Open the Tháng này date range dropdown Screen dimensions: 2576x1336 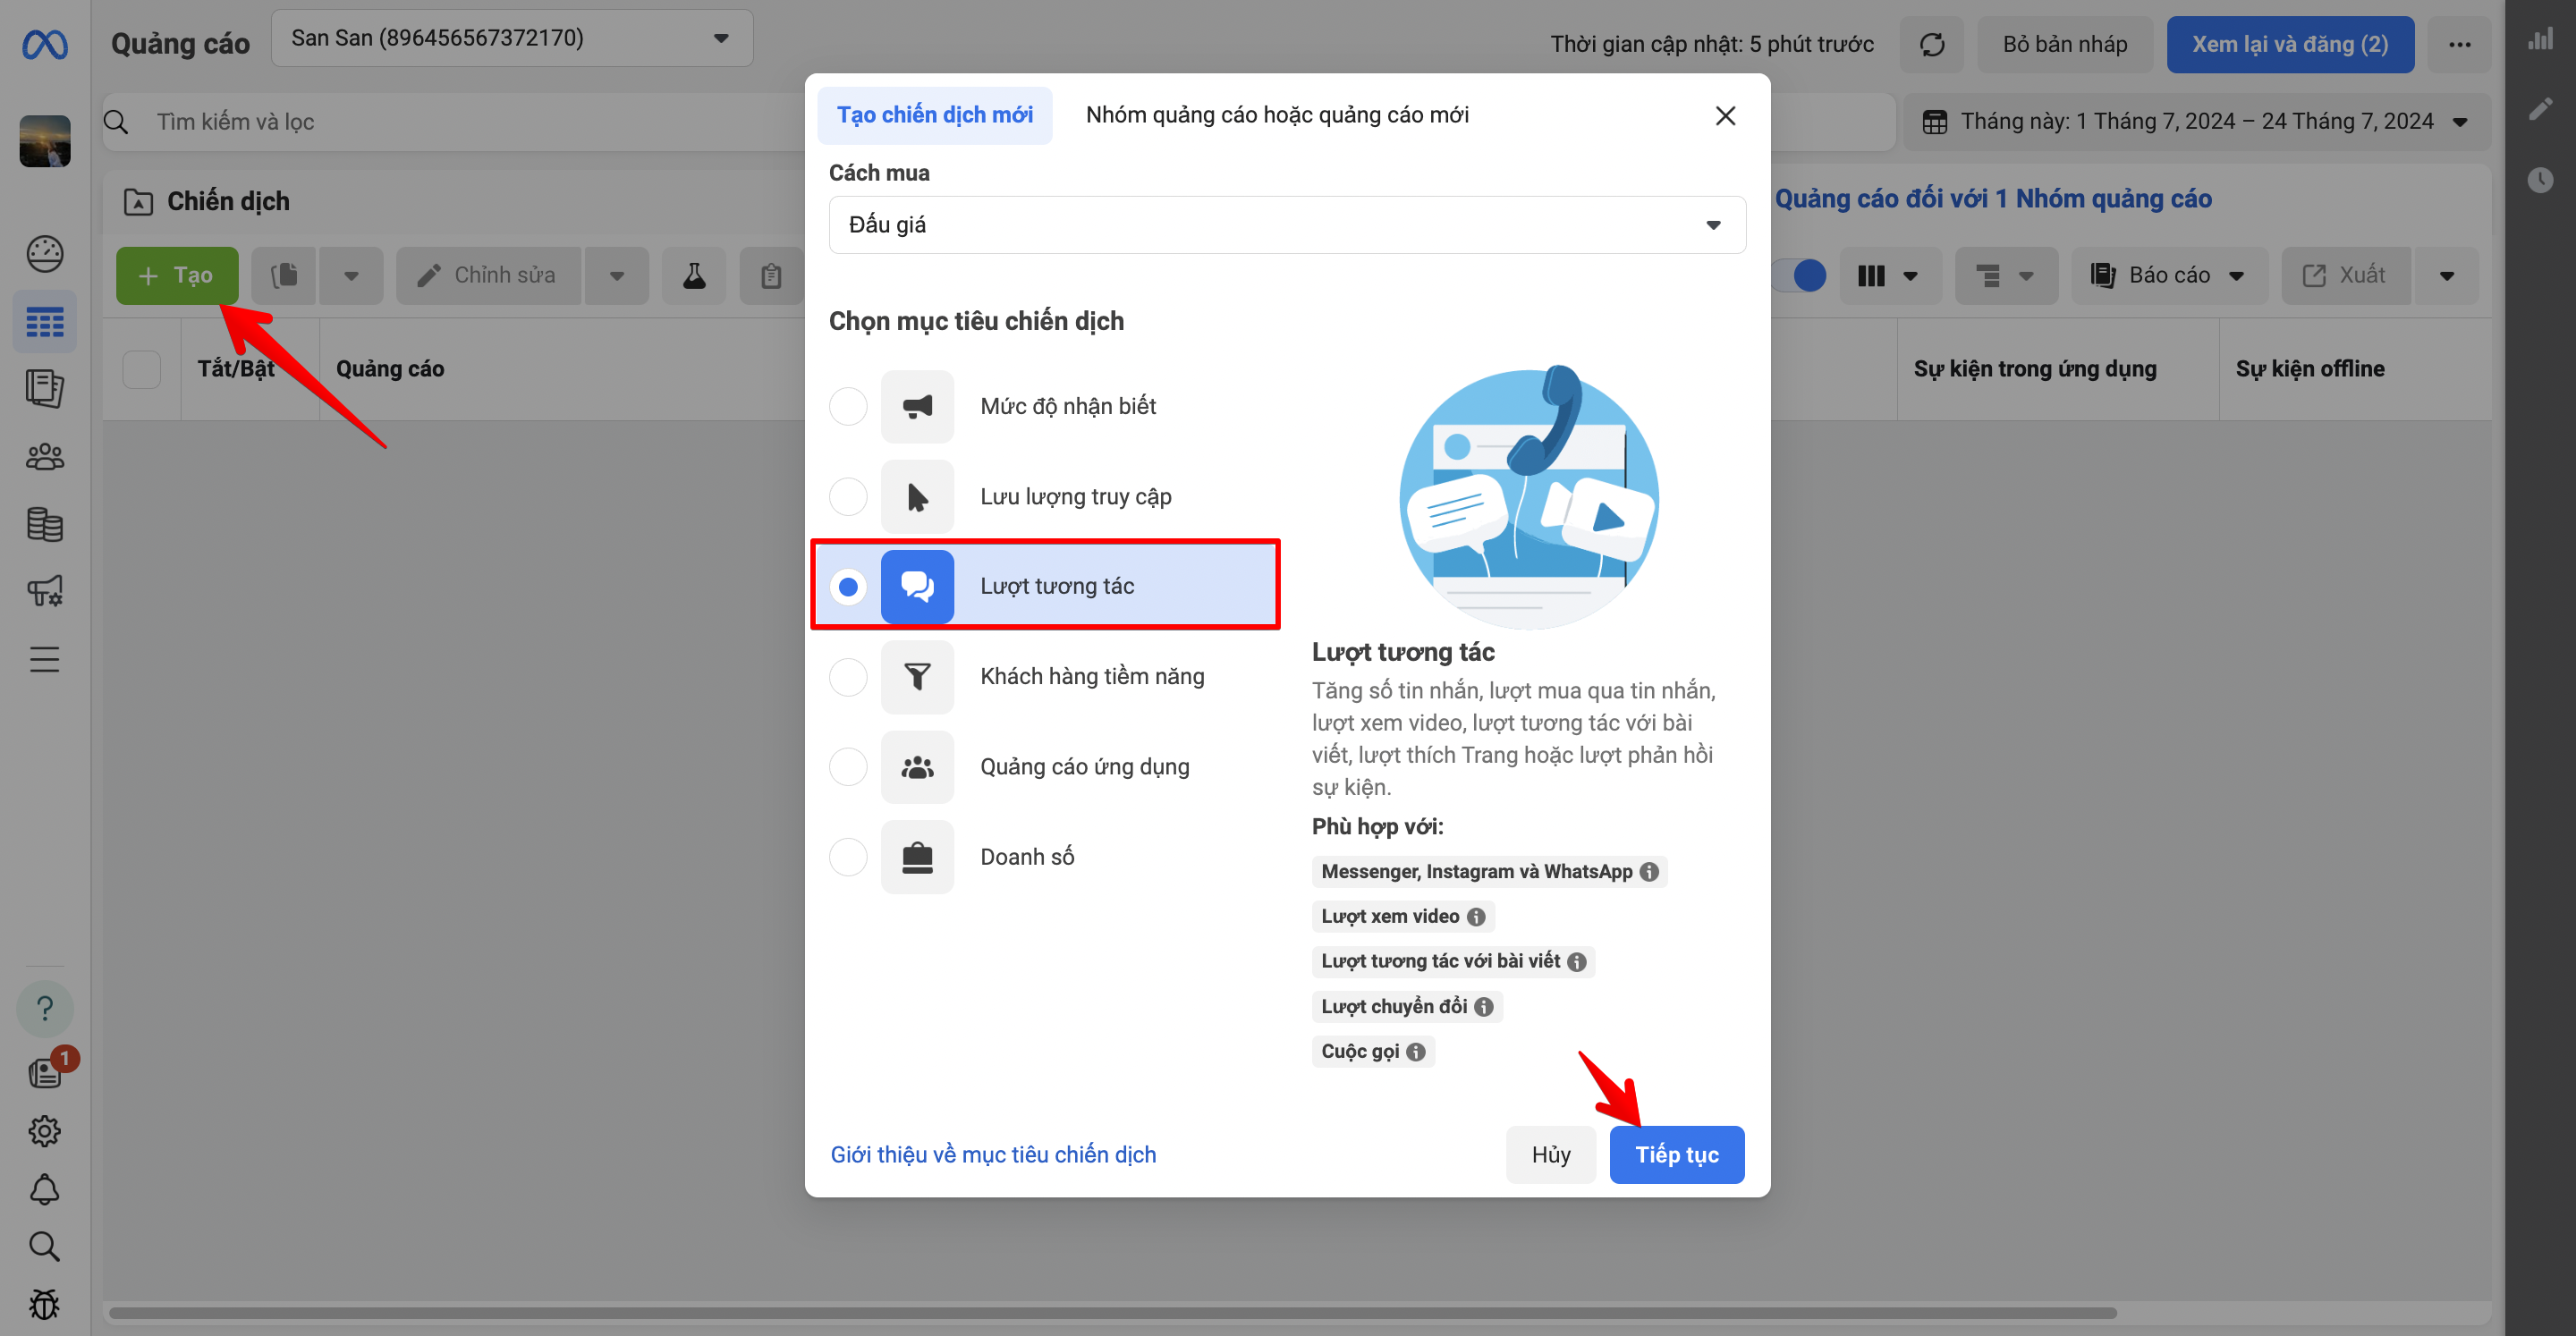(2196, 122)
